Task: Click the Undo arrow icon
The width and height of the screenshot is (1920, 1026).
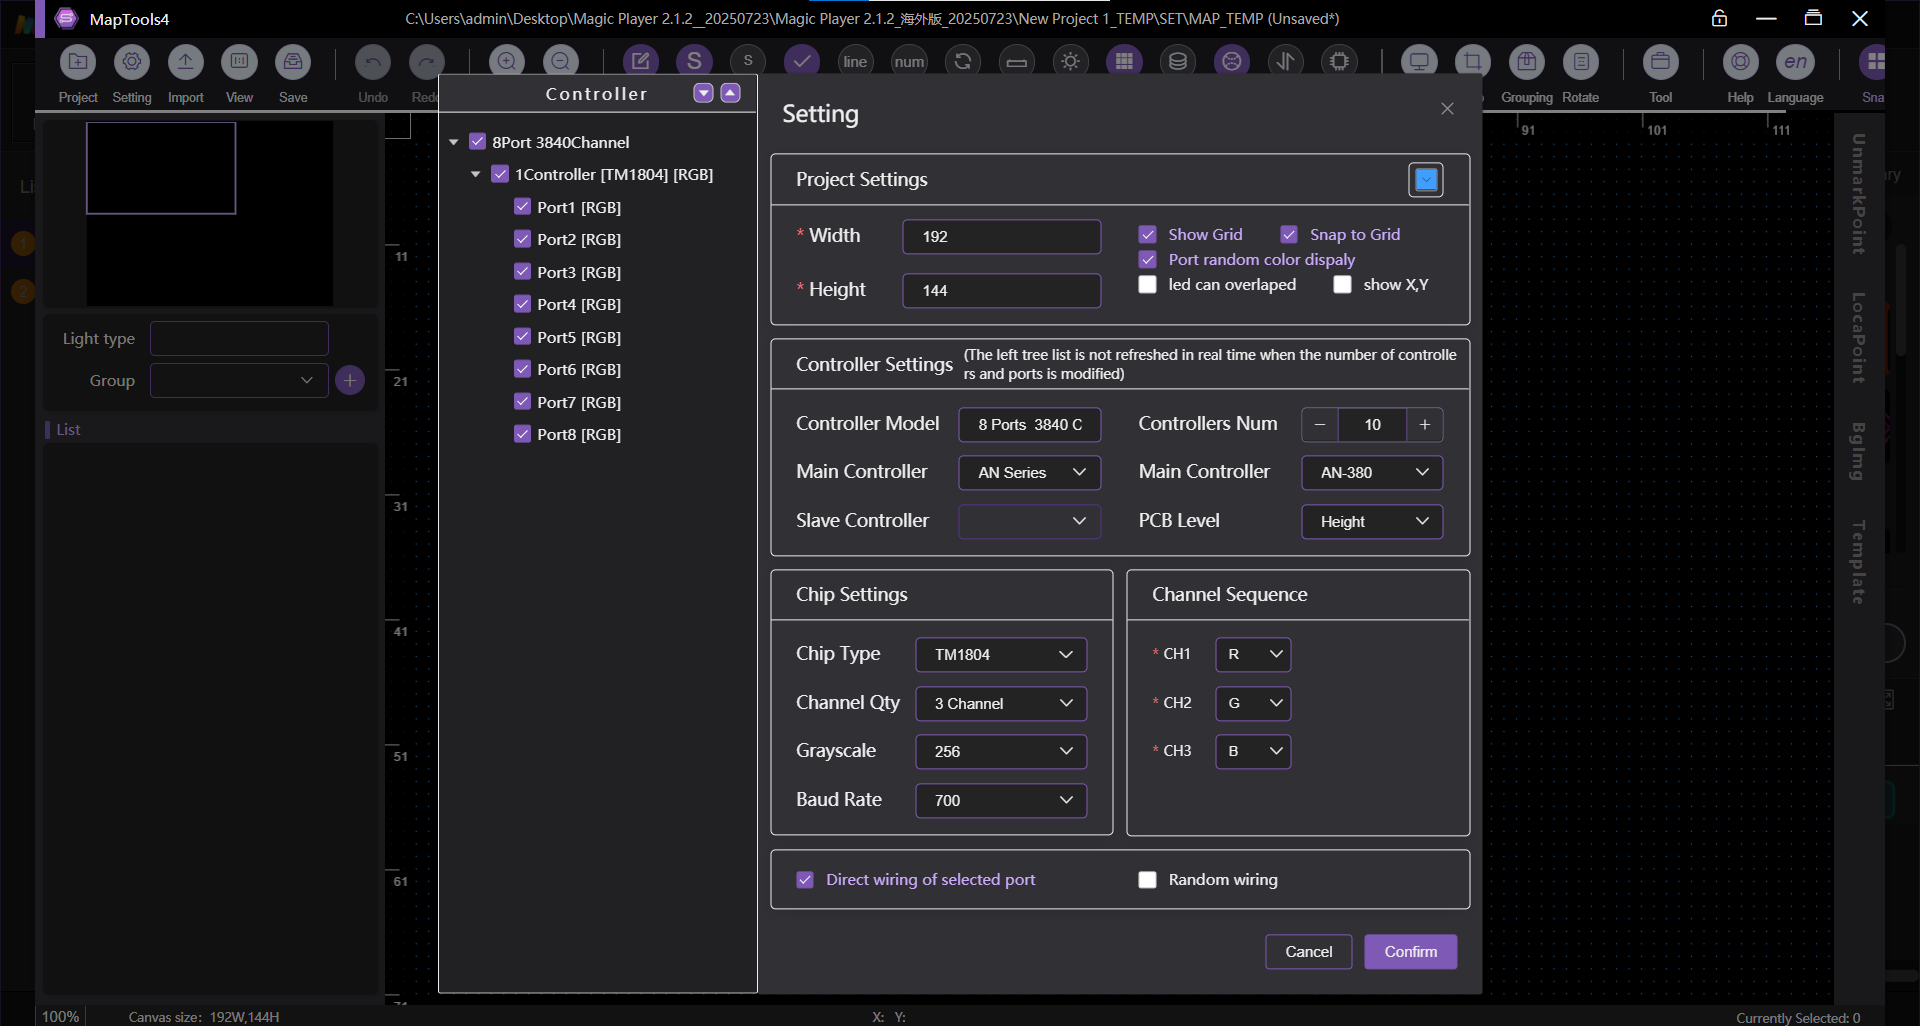Action: [373, 62]
